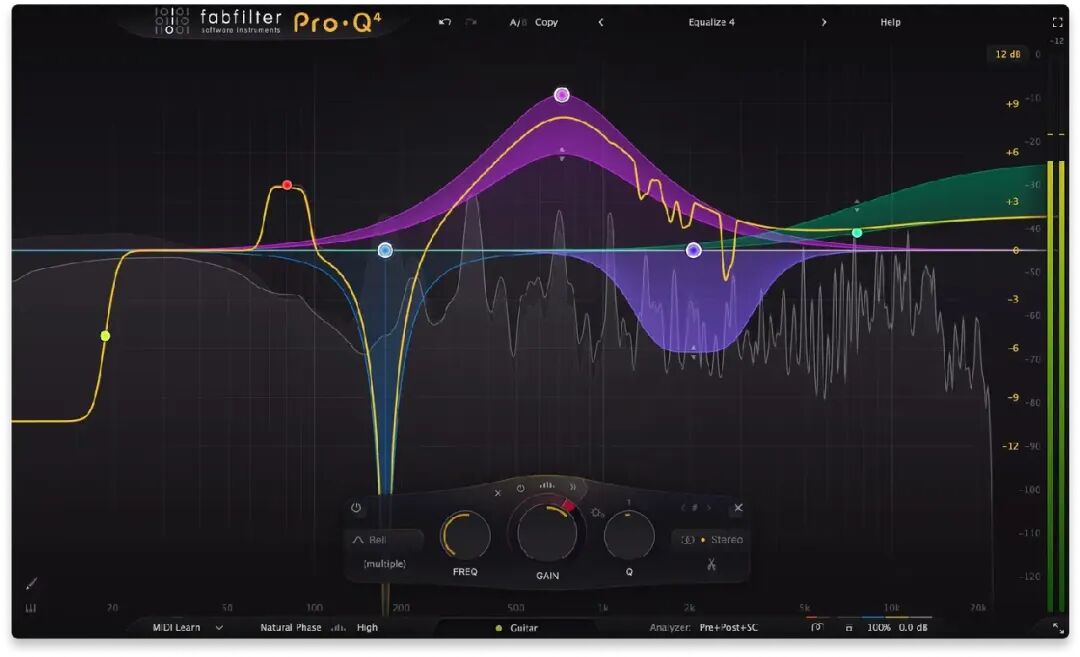Load the next preset arrow
Image resolution: width=1080 pixels, height=657 pixels.
[824, 22]
